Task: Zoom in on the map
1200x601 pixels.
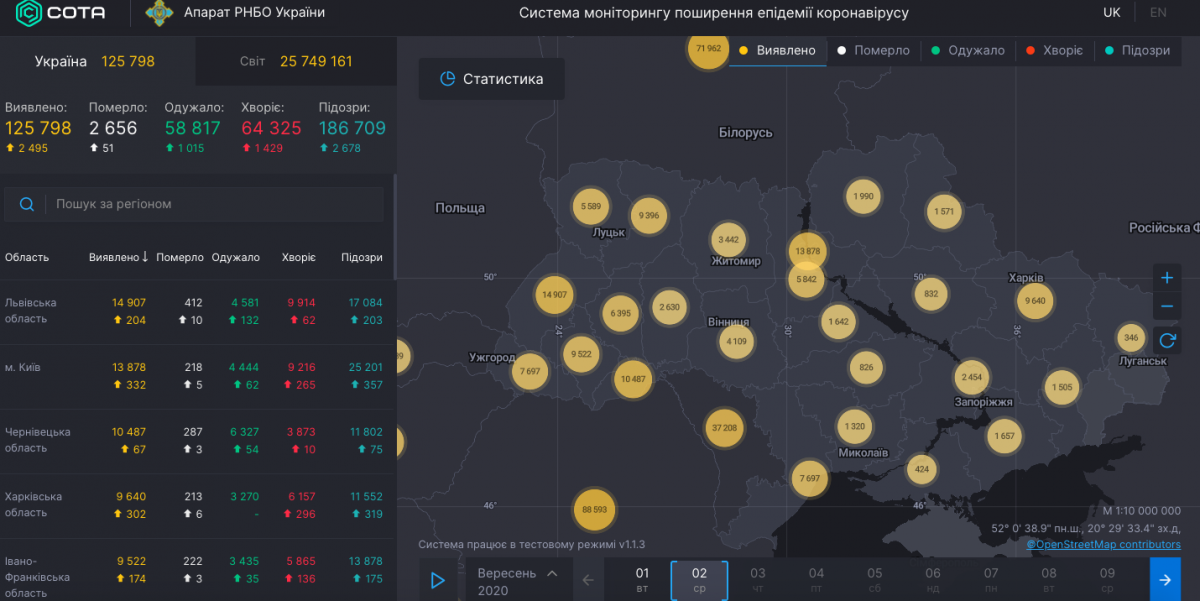Action: coord(1166,277)
